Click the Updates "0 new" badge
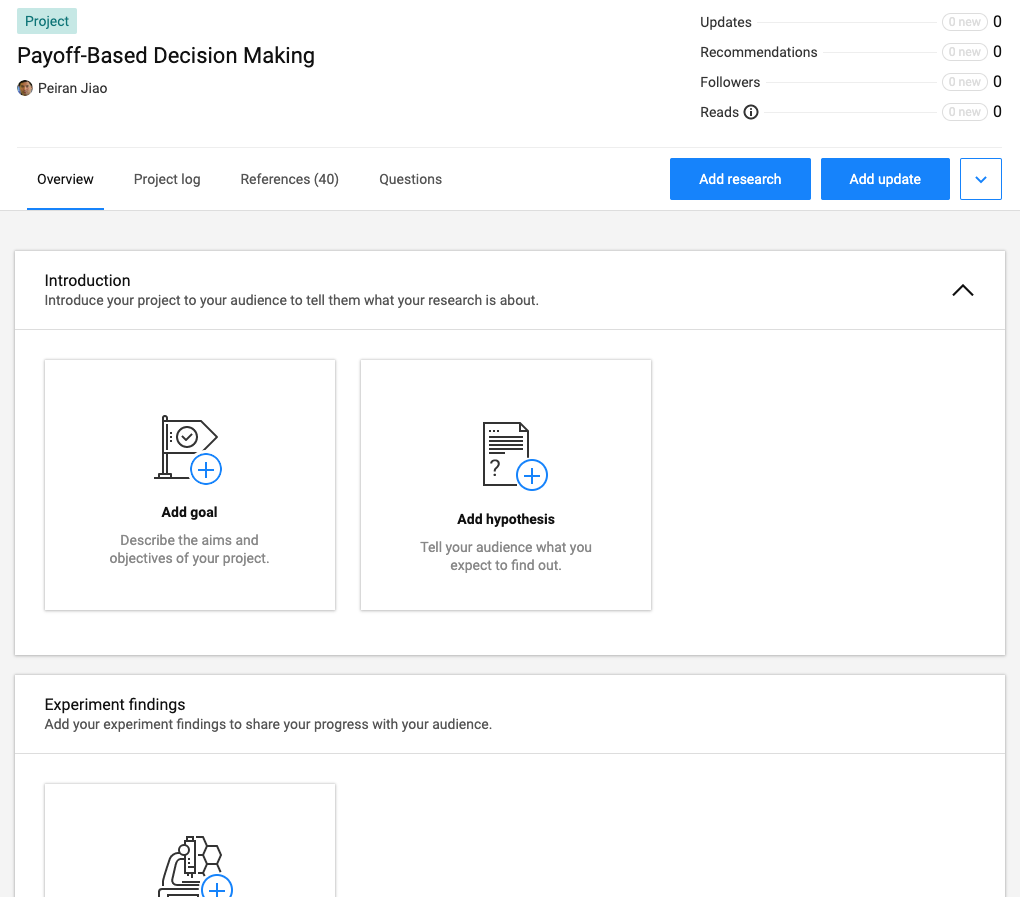This screenshot has width=1020, height=897. [x=964, y=22]
